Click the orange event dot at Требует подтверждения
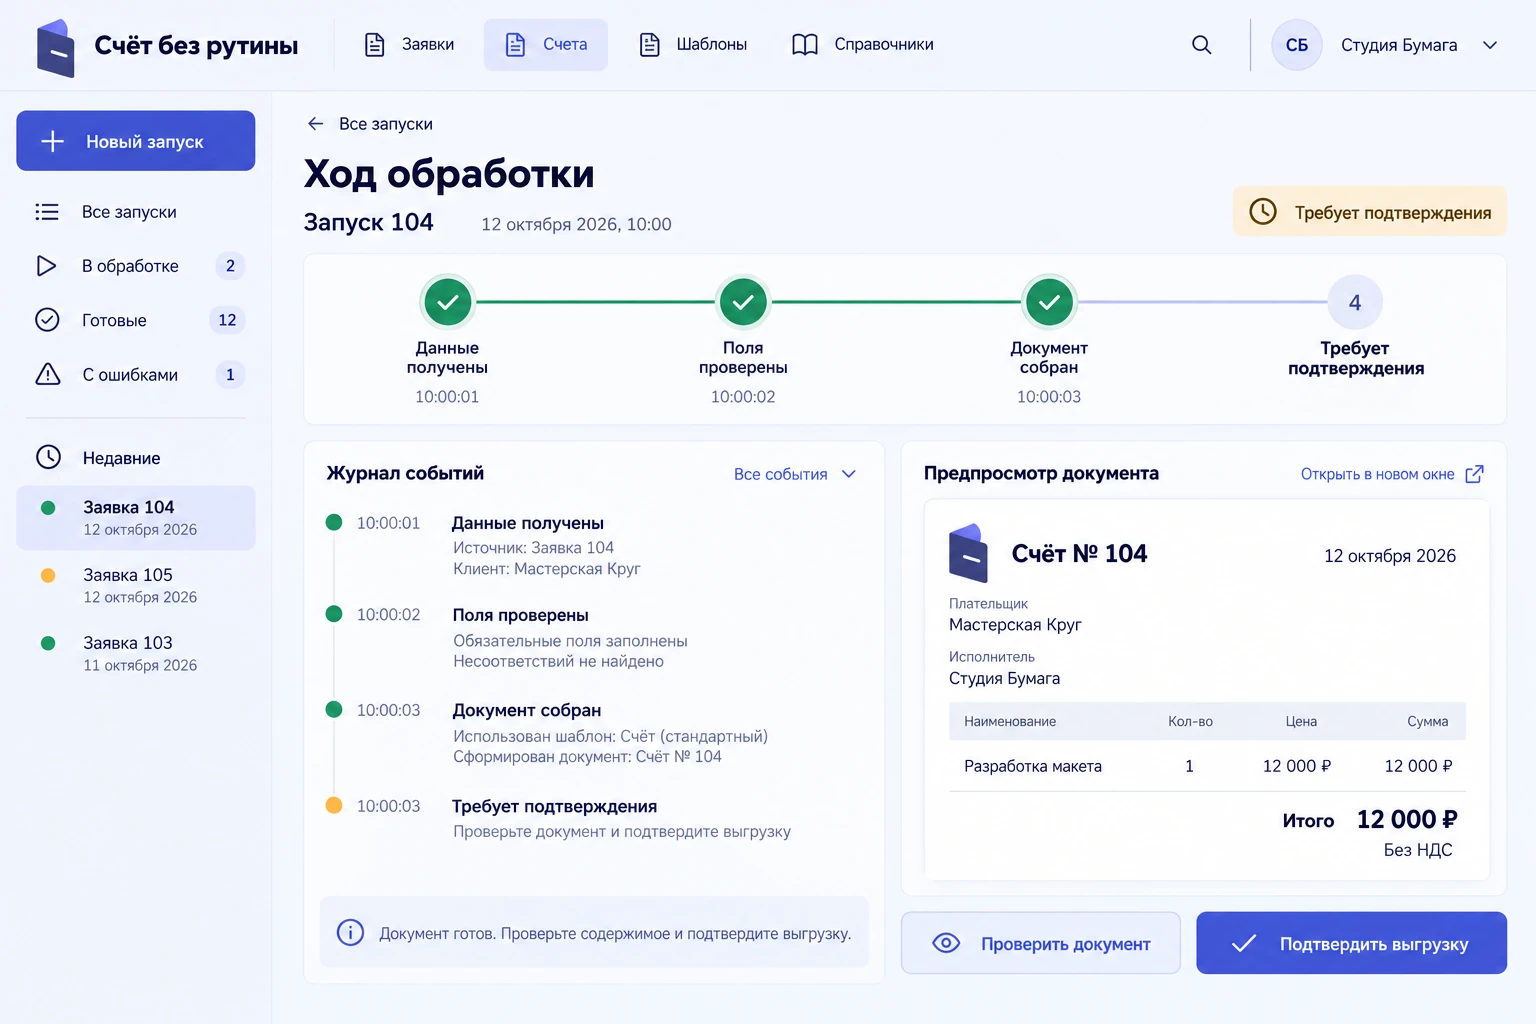Image resolution: width=1536 pixels, height=1024 pixels. click(x=334, y=805)
